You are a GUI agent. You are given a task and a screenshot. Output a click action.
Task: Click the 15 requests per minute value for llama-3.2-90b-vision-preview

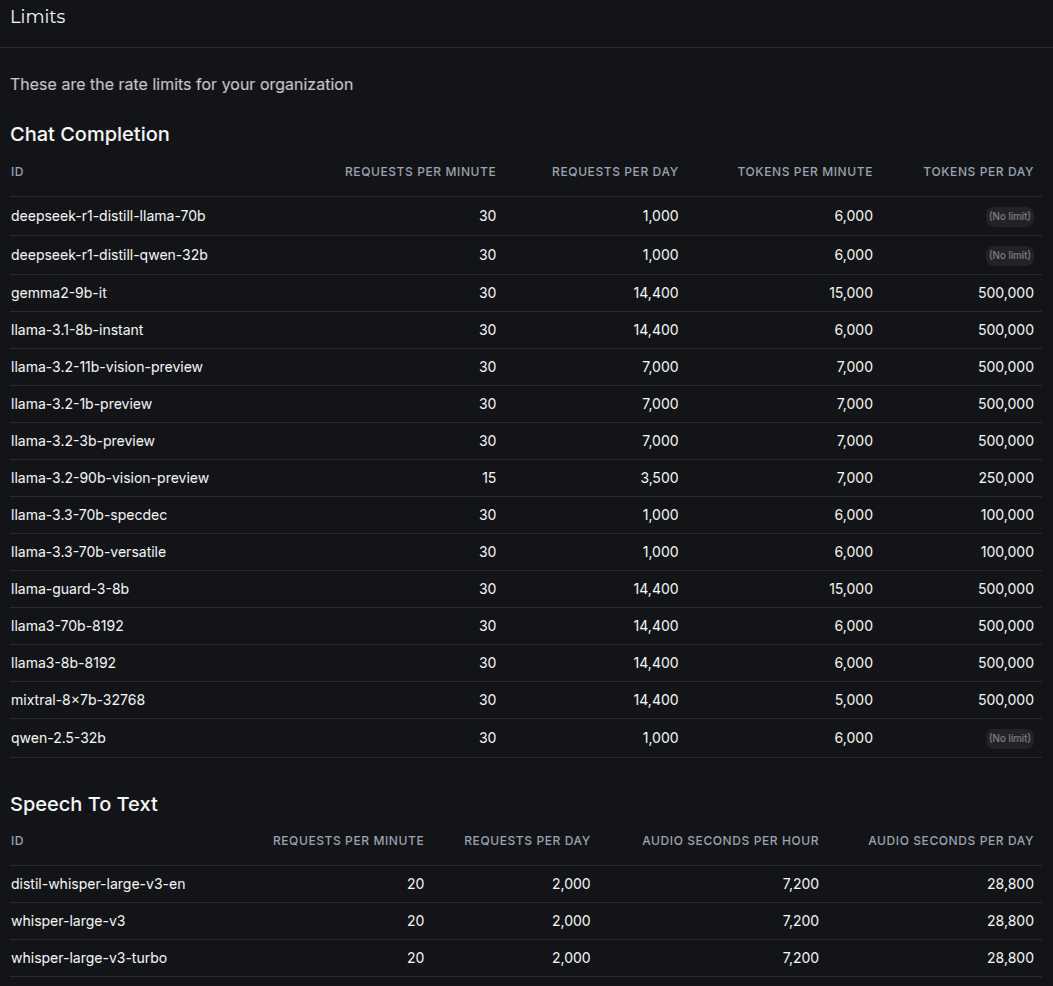pos(489,478)
